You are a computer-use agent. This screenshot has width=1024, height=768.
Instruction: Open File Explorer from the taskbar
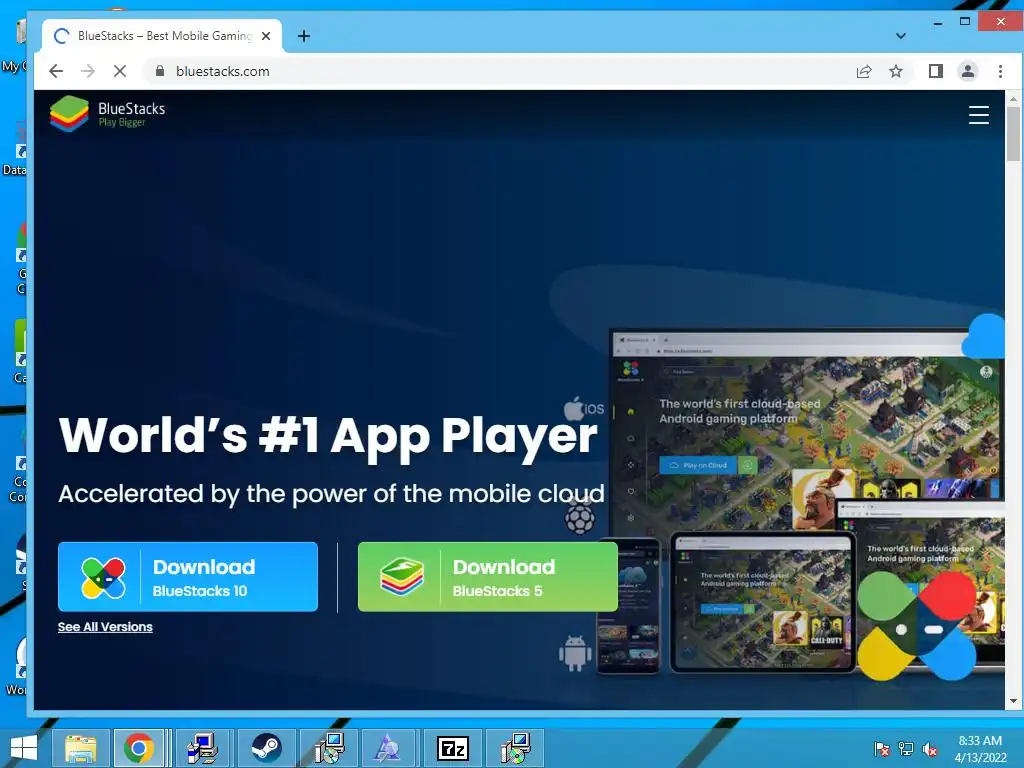point(80,748)
